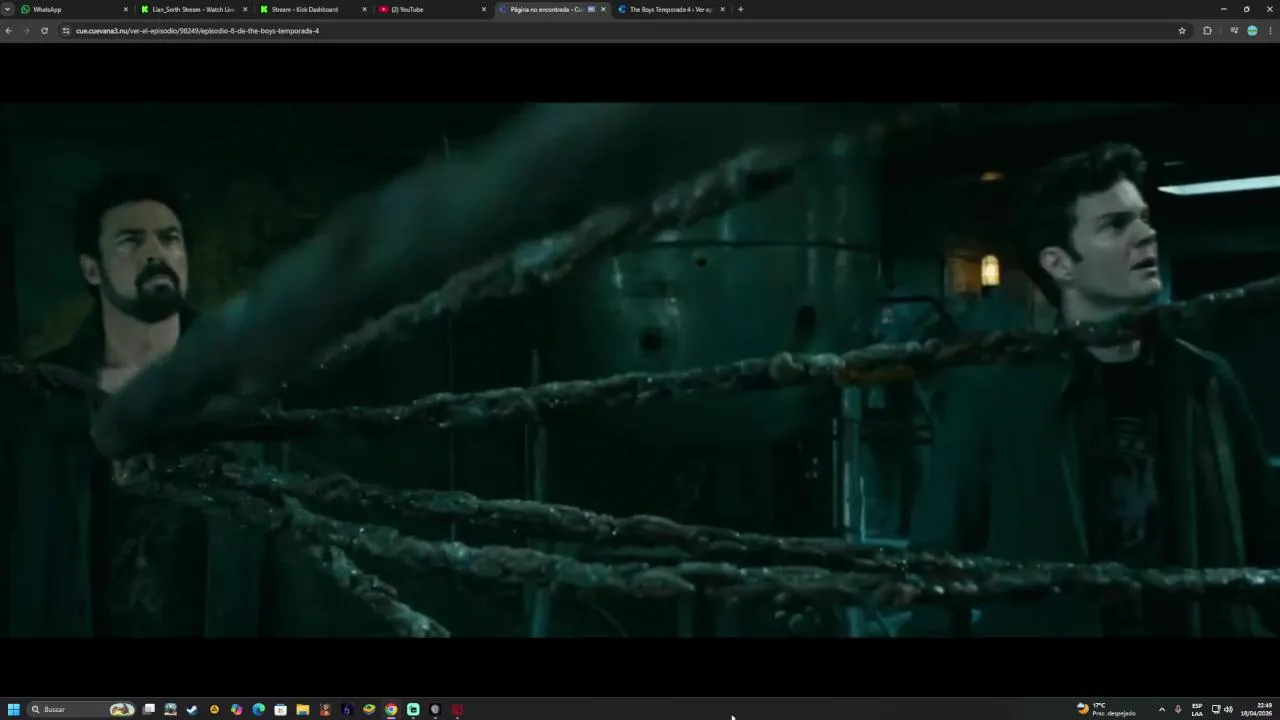Close The Boys Temporada 4 tab
The image size is (1280, 720).
pyautogui.click(x=722, y=9)
